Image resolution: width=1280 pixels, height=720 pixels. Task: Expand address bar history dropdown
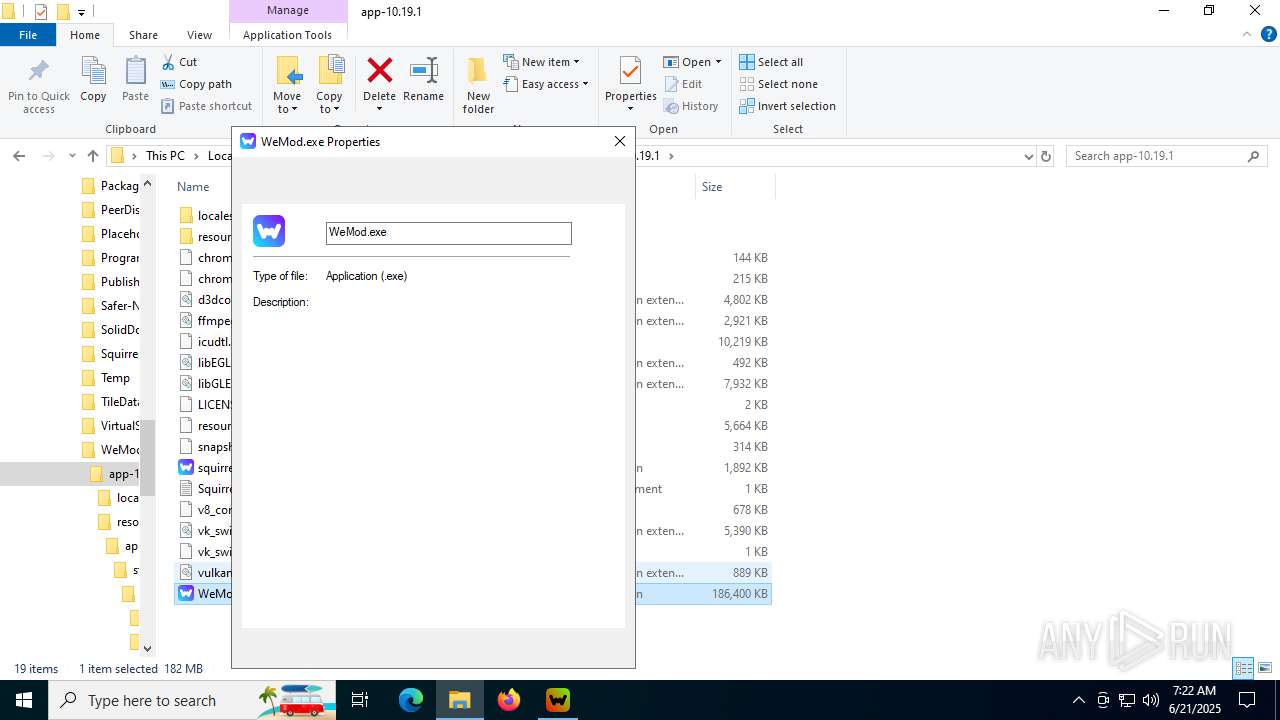pyautogui.click(x=1028, y=156)
